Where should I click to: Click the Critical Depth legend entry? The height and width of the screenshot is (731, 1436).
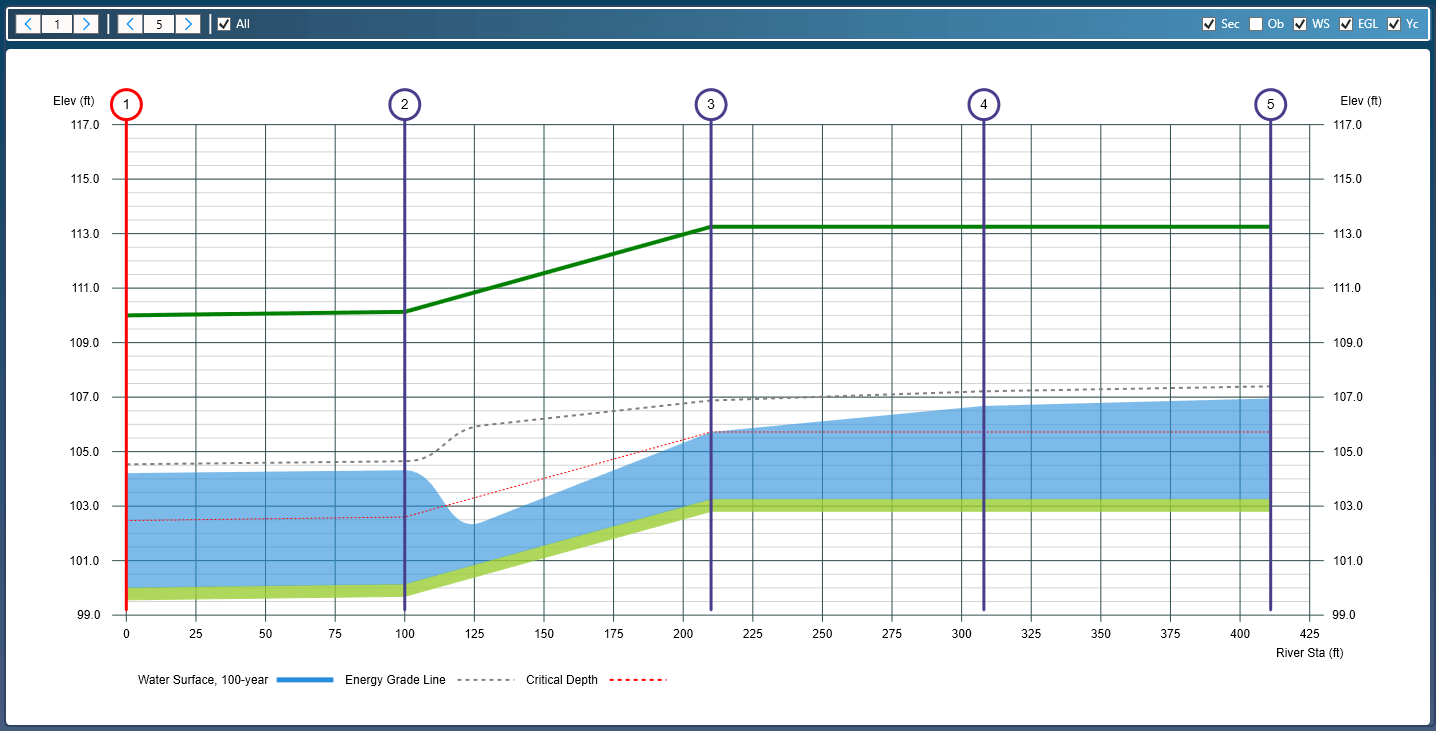pyautogui.click(x=562, y=679)
